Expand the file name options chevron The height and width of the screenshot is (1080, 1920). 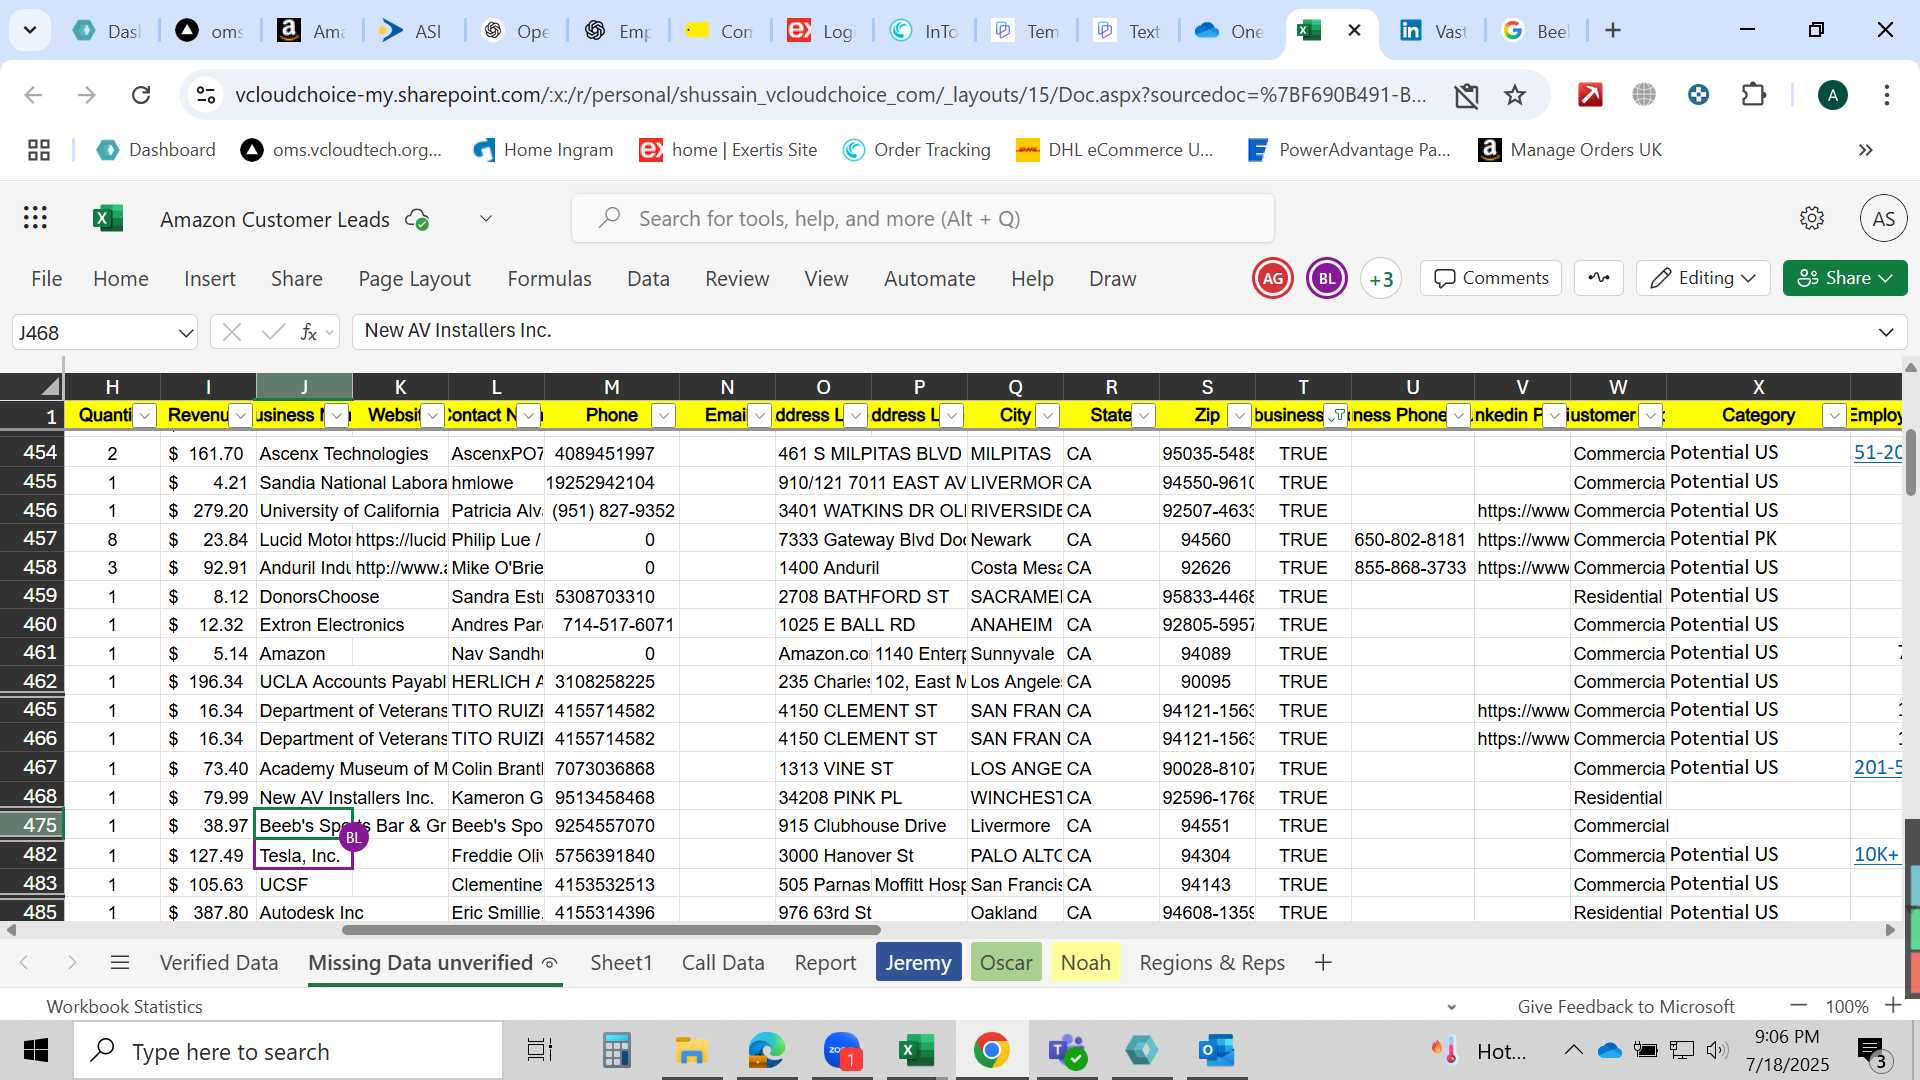click(x=486, y=218)
